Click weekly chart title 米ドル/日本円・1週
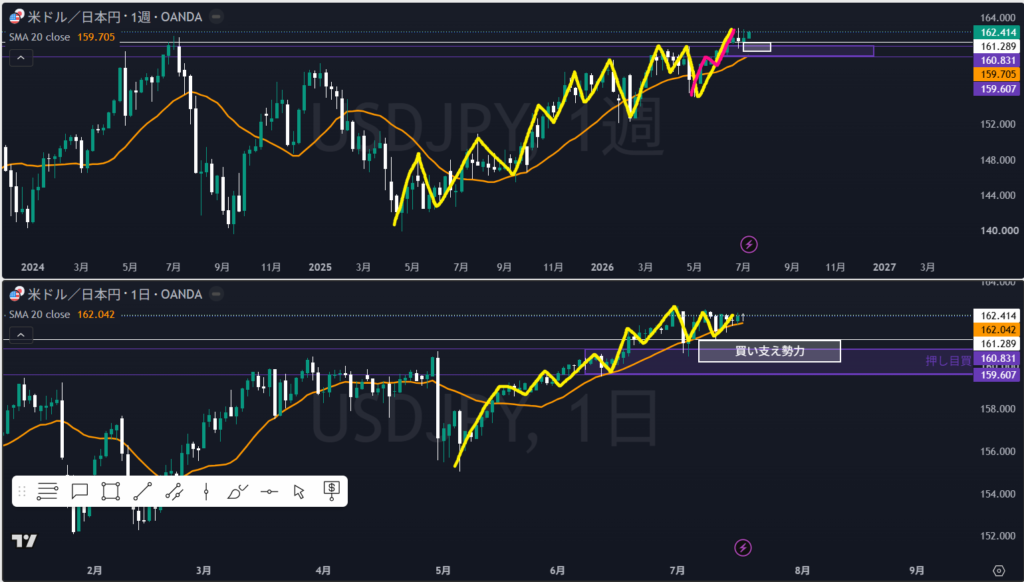The width and height of the screenshot is (1024, 582). tap(115, 17)
